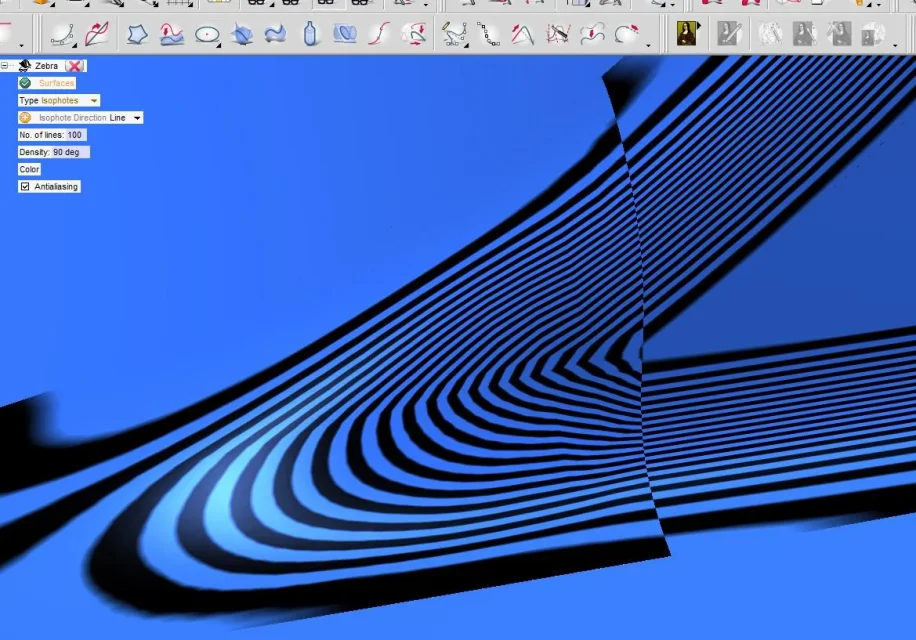Click the grayed image icon right of Mona Lisa
Viewport: 916px width, 640px height.
(x=730, y=34)
